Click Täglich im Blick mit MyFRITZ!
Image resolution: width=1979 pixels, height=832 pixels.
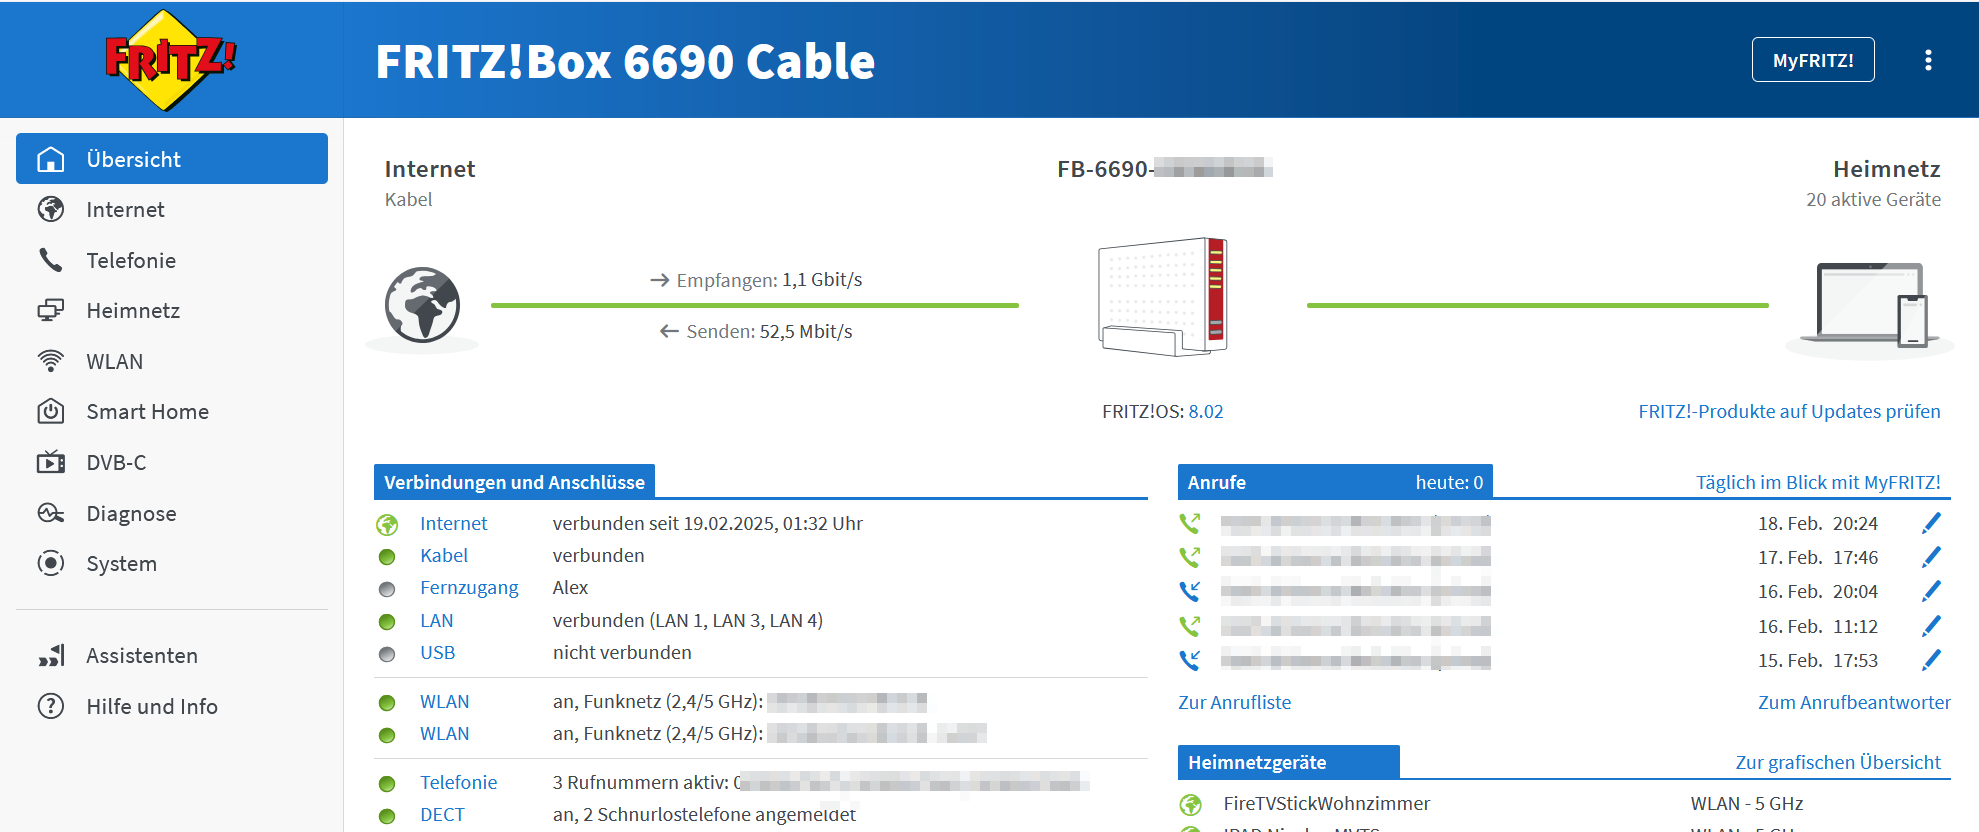1818,482
